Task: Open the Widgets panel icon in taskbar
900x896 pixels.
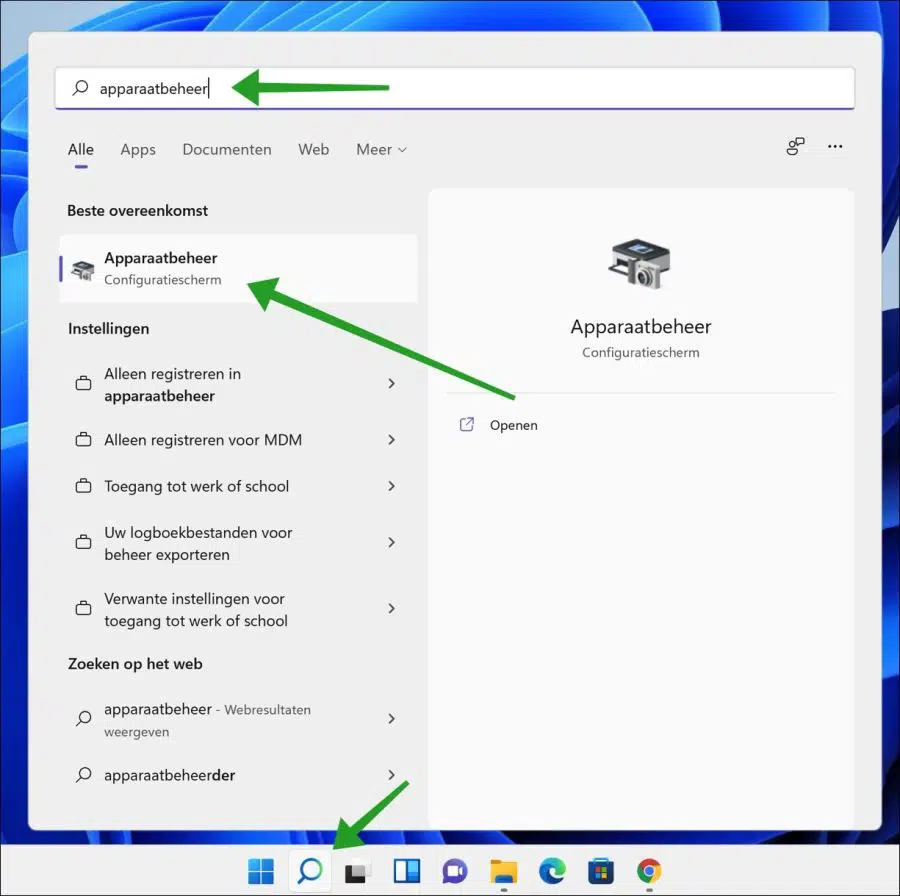Action: tap(406, 871)
